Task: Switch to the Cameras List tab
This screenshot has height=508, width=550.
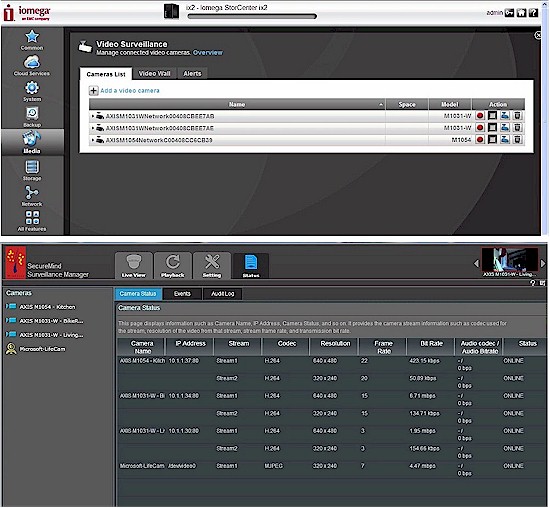Action: (106, 74)
